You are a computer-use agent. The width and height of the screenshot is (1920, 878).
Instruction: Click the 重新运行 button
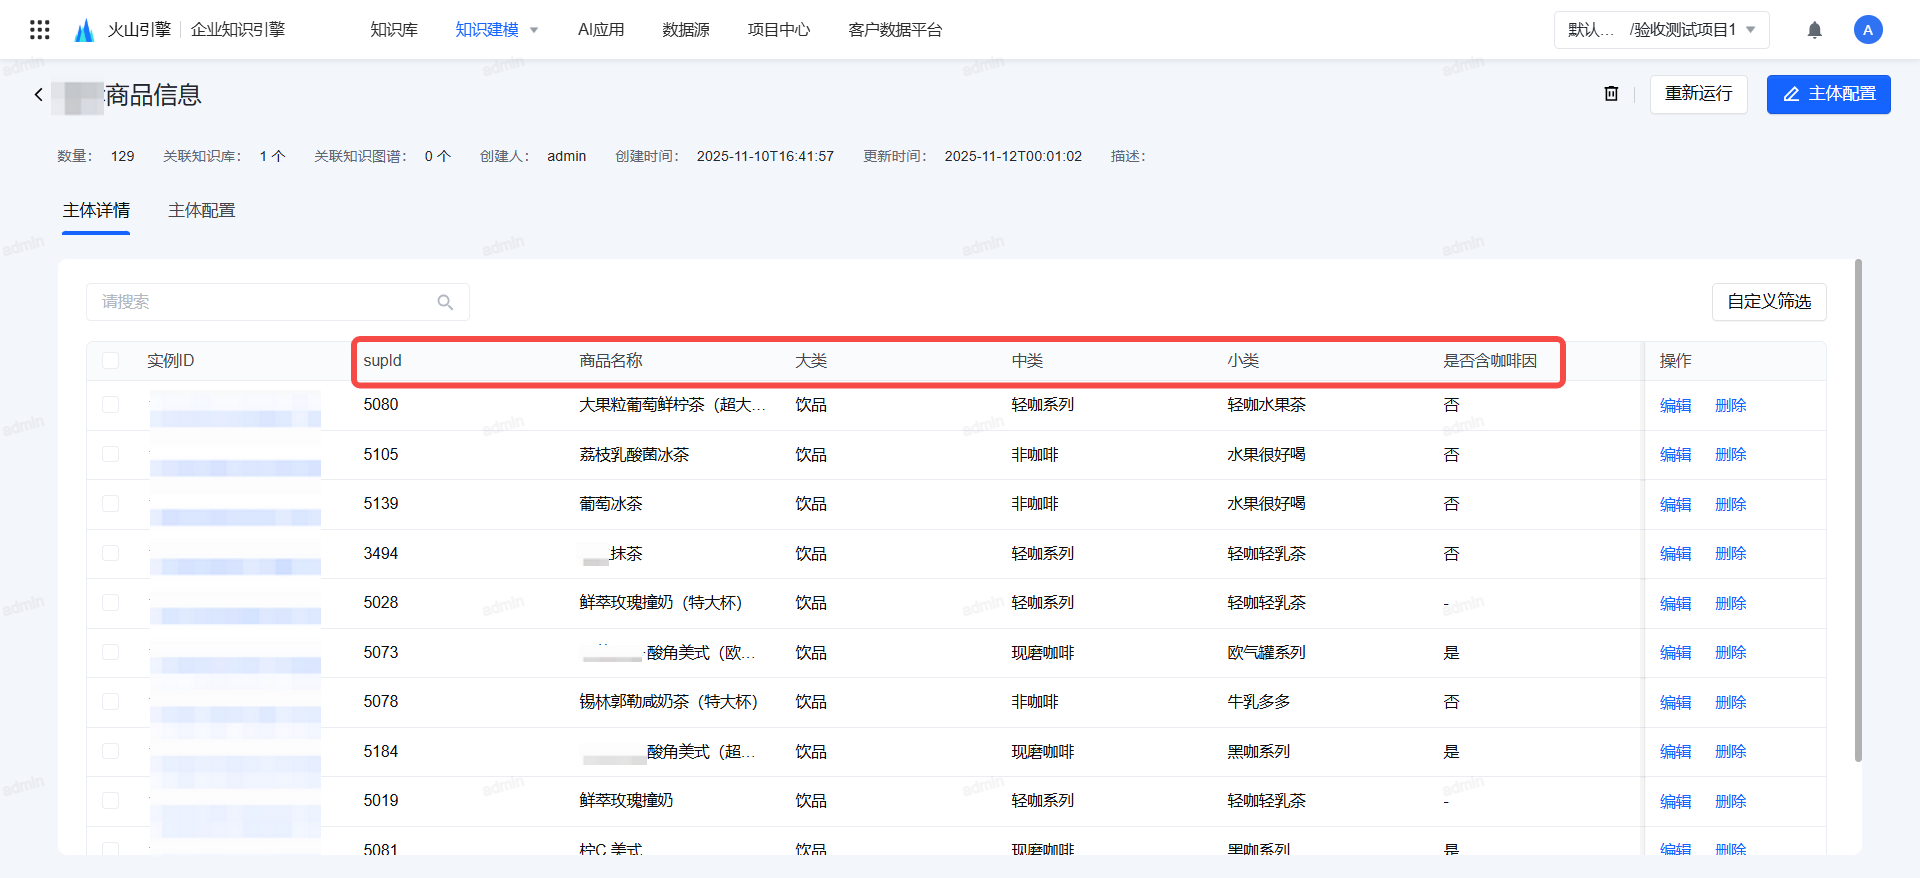click(1698, 94)
